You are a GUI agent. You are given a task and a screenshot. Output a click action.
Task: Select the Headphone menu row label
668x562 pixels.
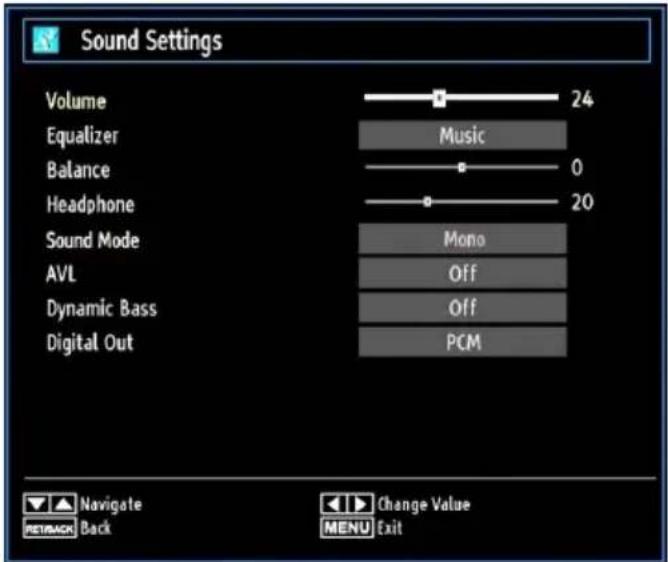tap(90, 205)
